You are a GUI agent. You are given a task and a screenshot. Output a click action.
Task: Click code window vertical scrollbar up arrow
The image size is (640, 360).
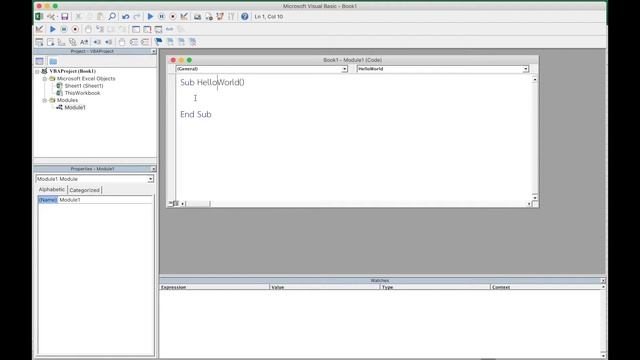click(535, 80)
